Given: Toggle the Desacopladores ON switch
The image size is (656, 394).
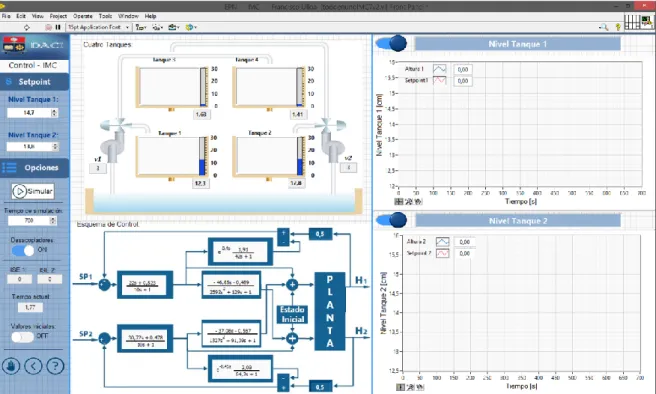Looking at the screenshot, I should click(23, 250).
